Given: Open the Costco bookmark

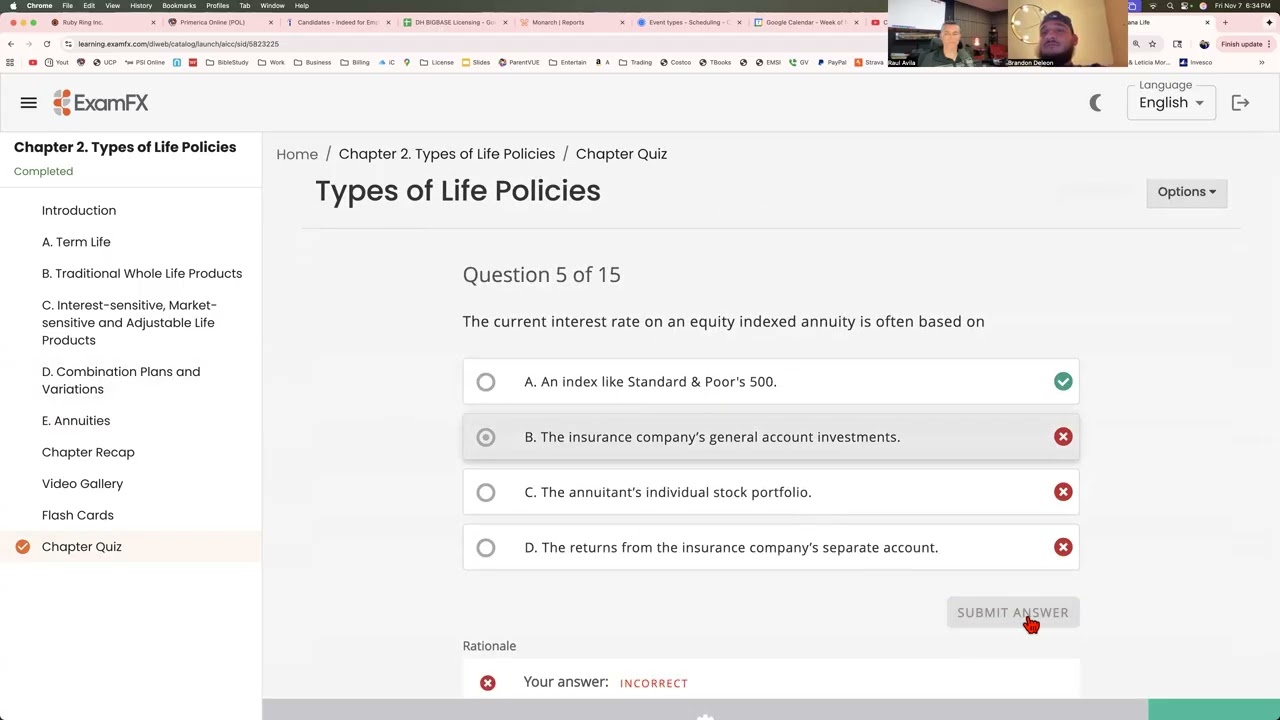Looking at the screenshot, I should 675,62.
